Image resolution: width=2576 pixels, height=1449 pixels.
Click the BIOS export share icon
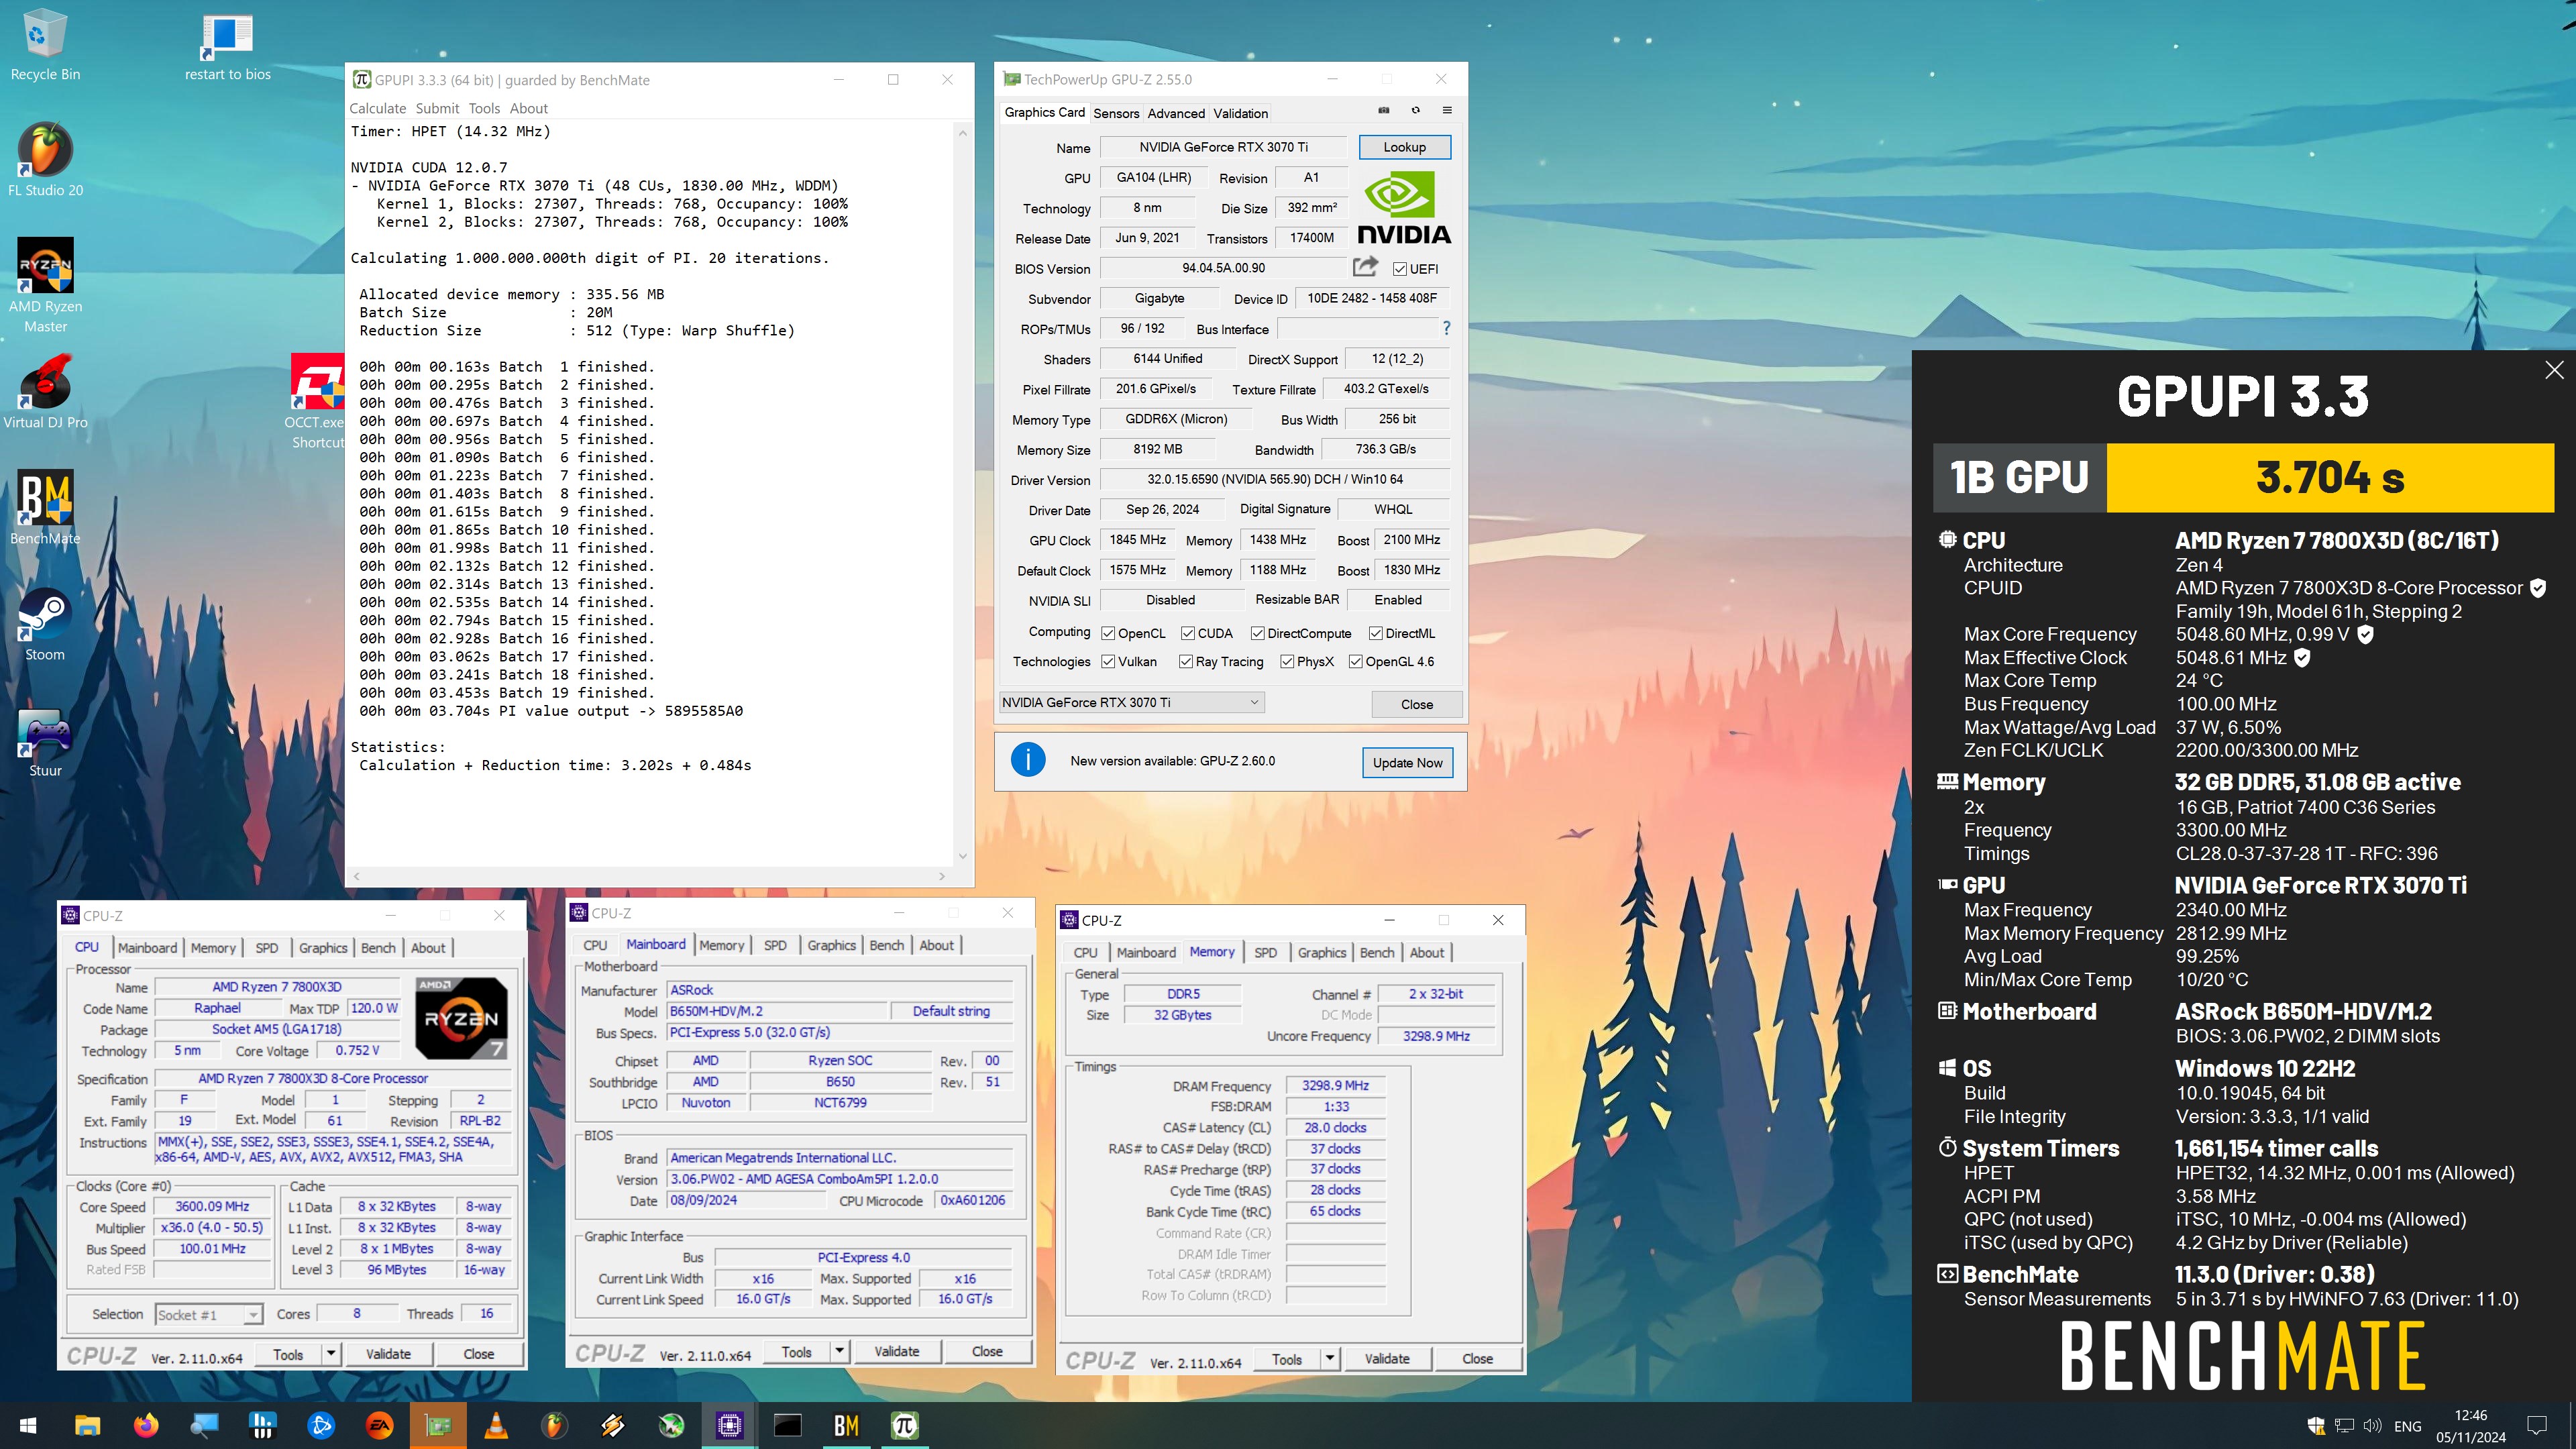(1365, 266)
